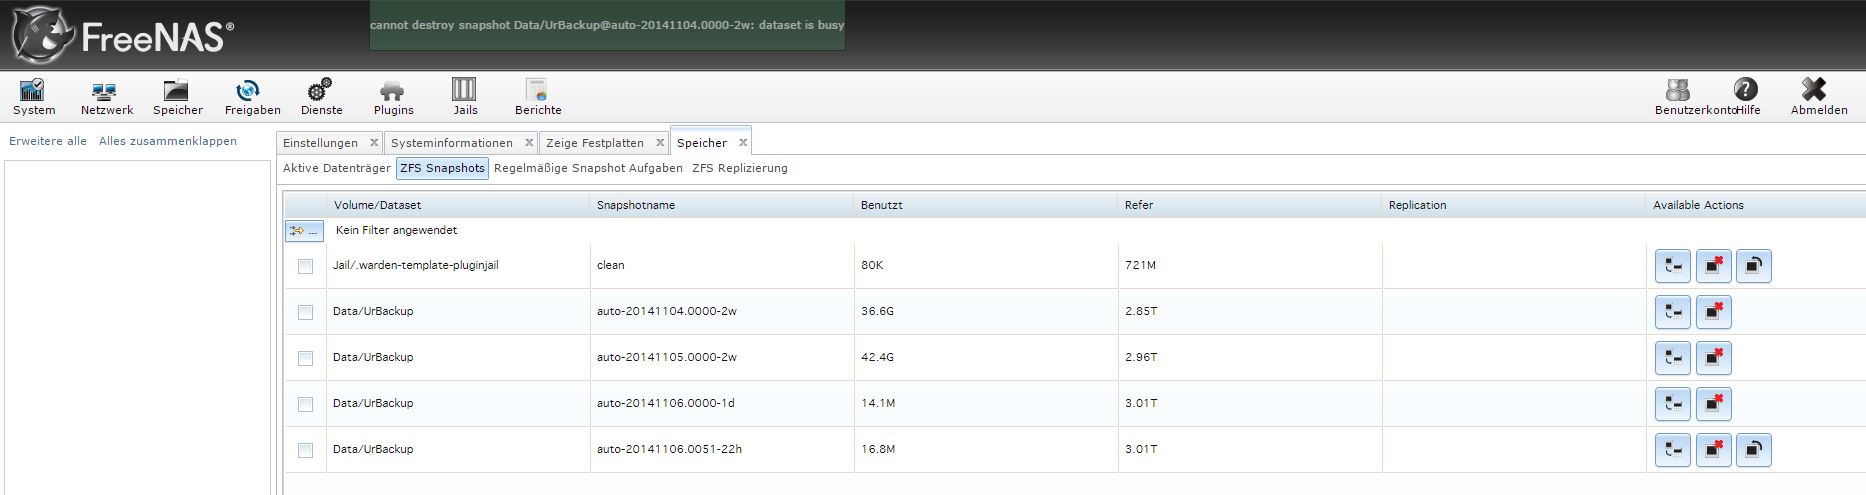1866x495 pixels.
Task: Open Regelmäßige Snapshot Aufgaben subtab
Action: click(588, 168)
